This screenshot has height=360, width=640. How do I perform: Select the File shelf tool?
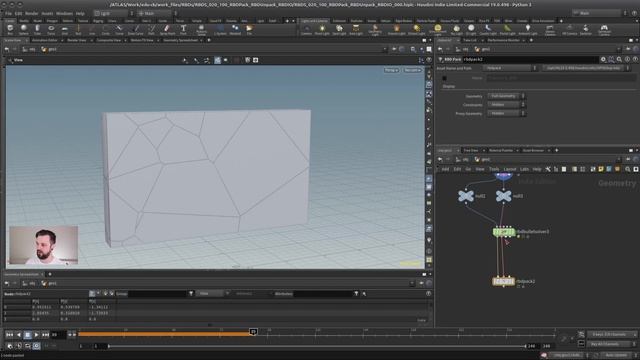(x=249, y=29)
